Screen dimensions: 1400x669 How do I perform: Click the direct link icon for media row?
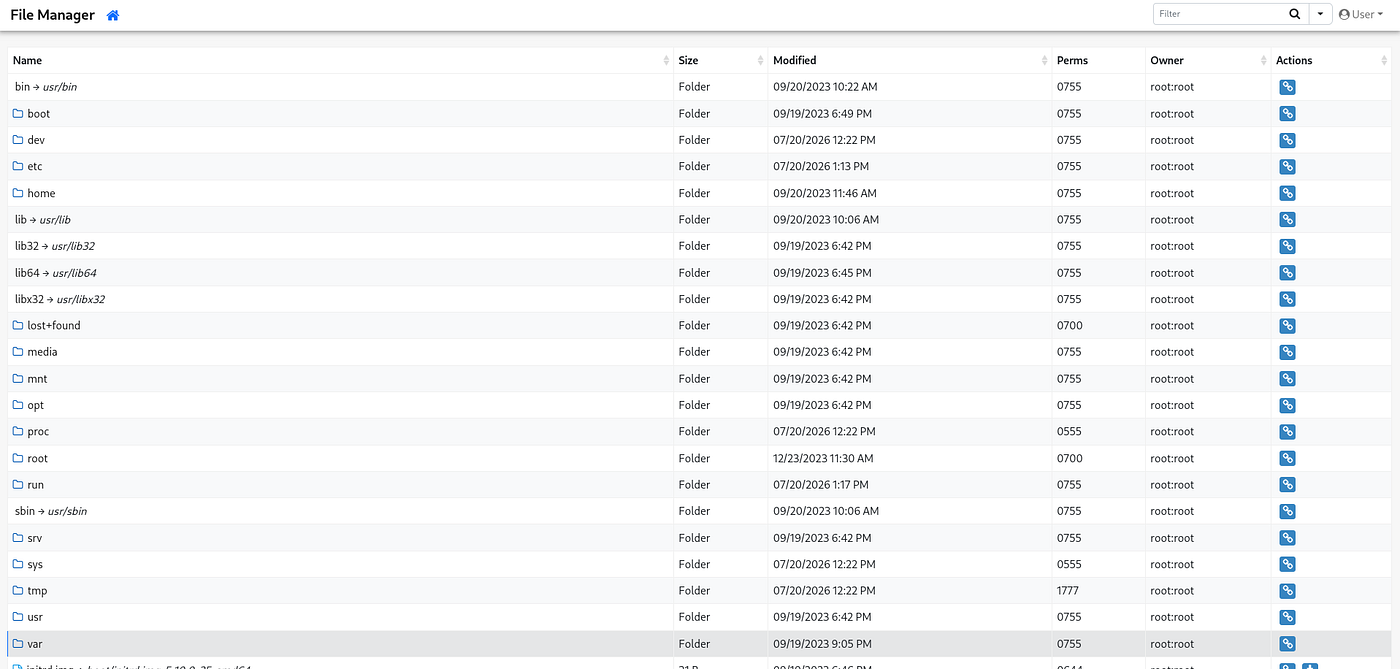pyautogui.click(x=1287, y=352)
